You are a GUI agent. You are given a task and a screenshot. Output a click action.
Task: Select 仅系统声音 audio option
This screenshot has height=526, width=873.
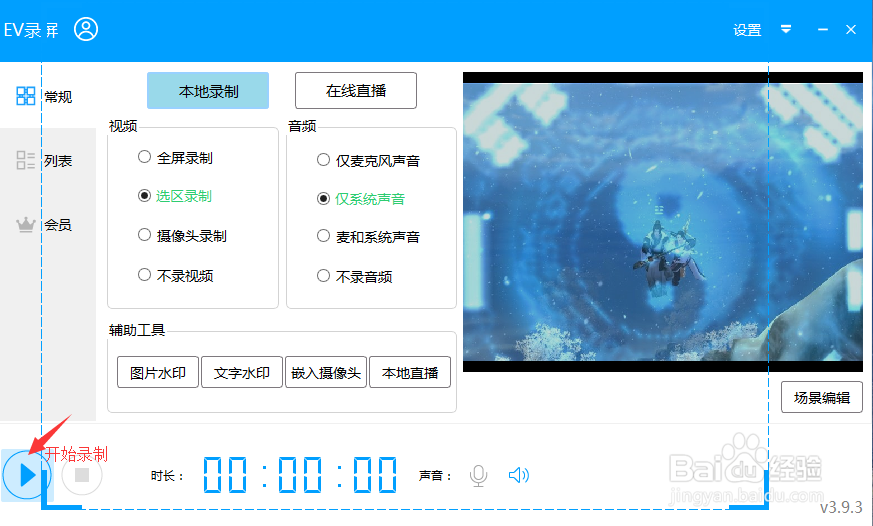(x=361, y=199)
